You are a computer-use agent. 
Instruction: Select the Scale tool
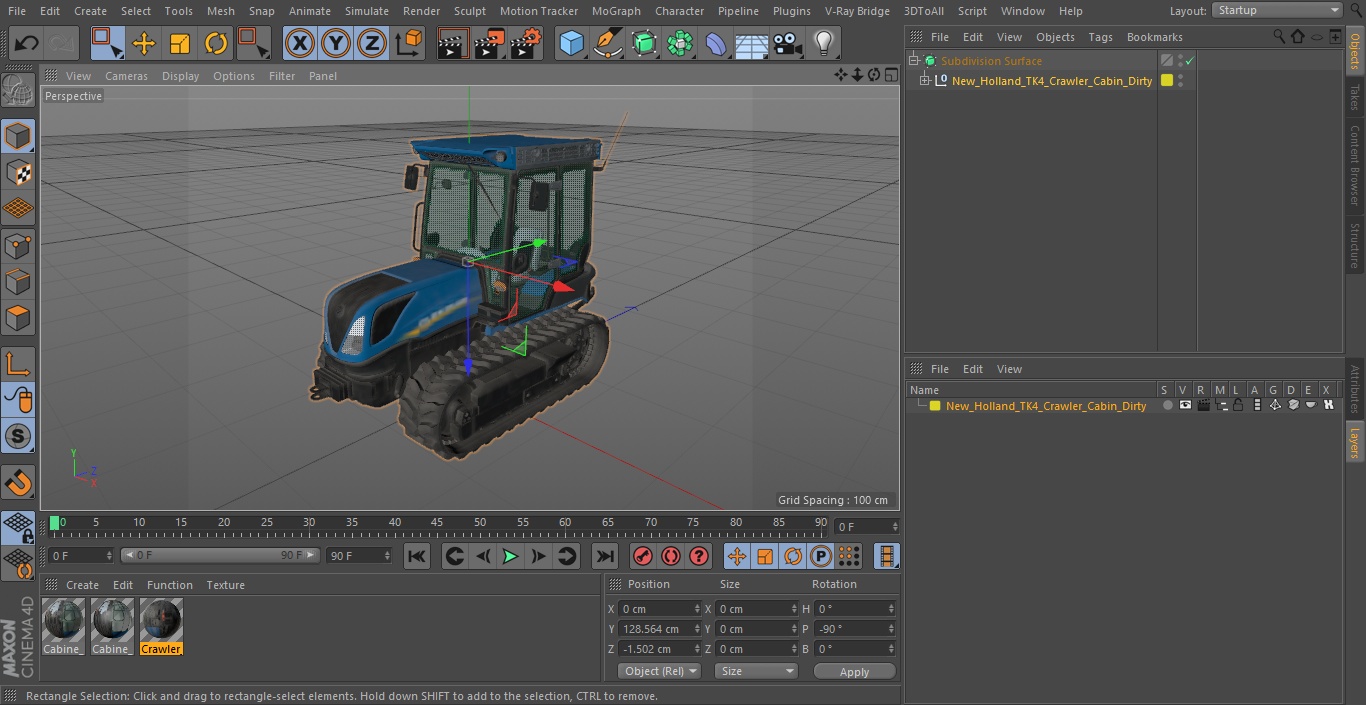coord(180,44)
